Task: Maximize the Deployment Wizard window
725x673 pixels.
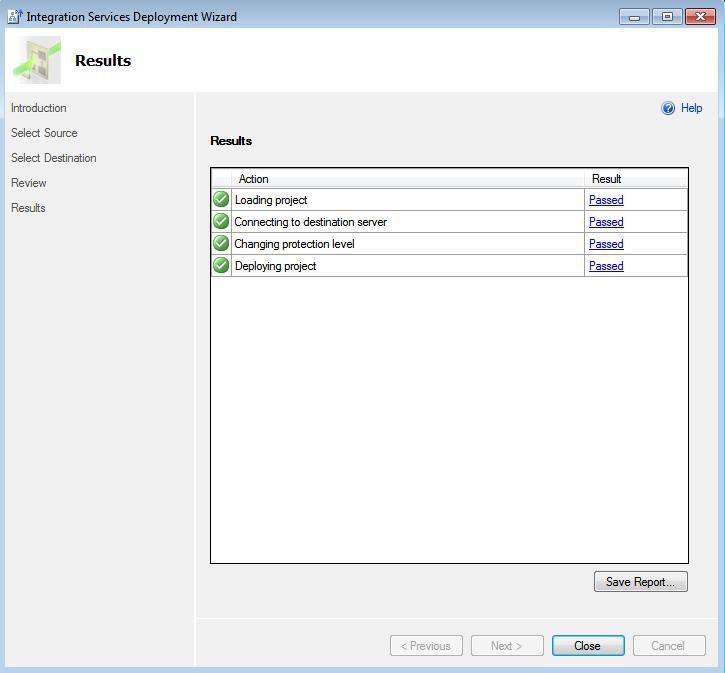Action: tap(668, 17)
